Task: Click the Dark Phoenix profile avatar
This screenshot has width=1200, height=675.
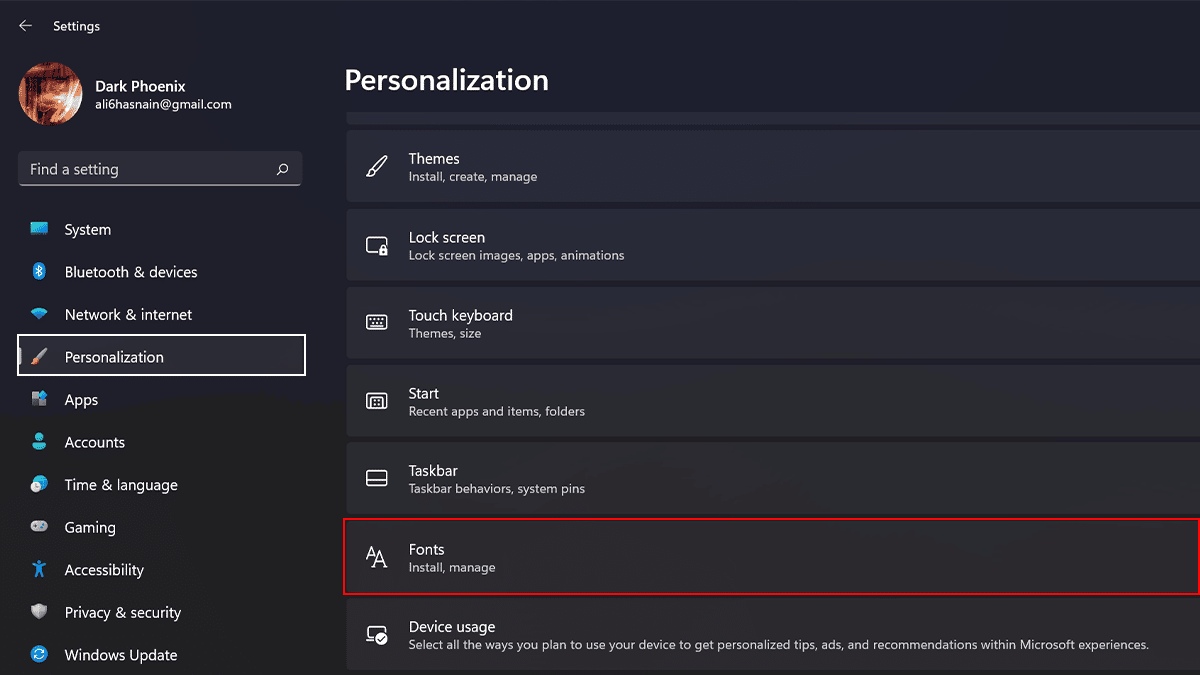Action: (50, 94)
